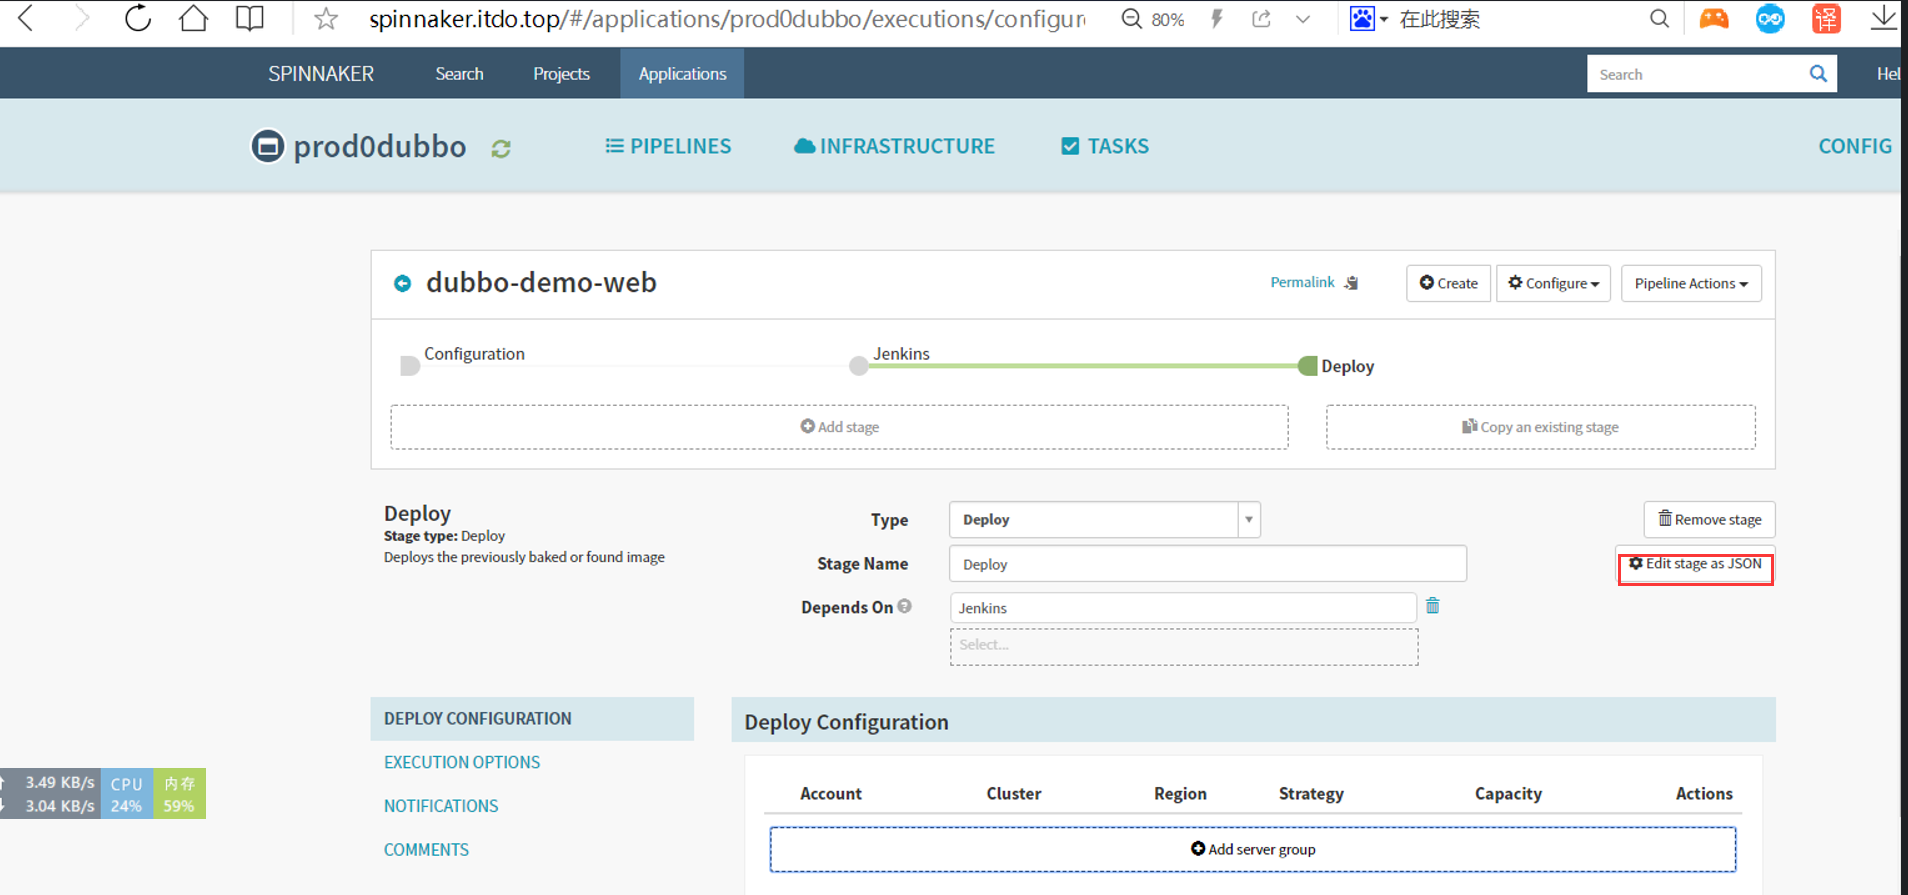Click Remove stage button

tap(1709, 520)
